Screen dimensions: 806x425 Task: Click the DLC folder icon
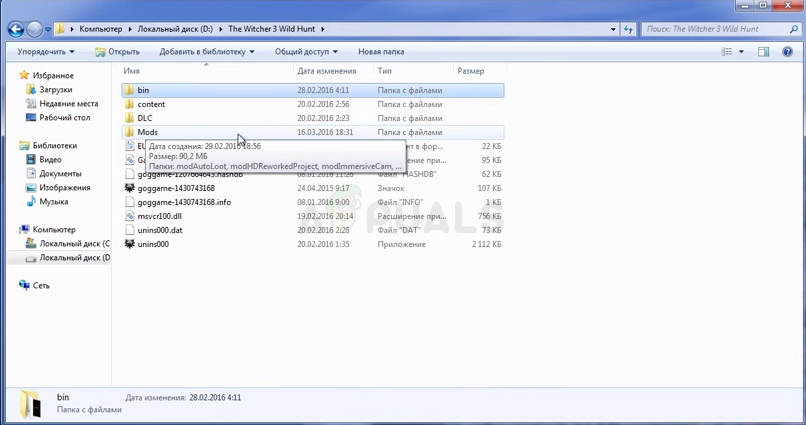tap(130, 118)
